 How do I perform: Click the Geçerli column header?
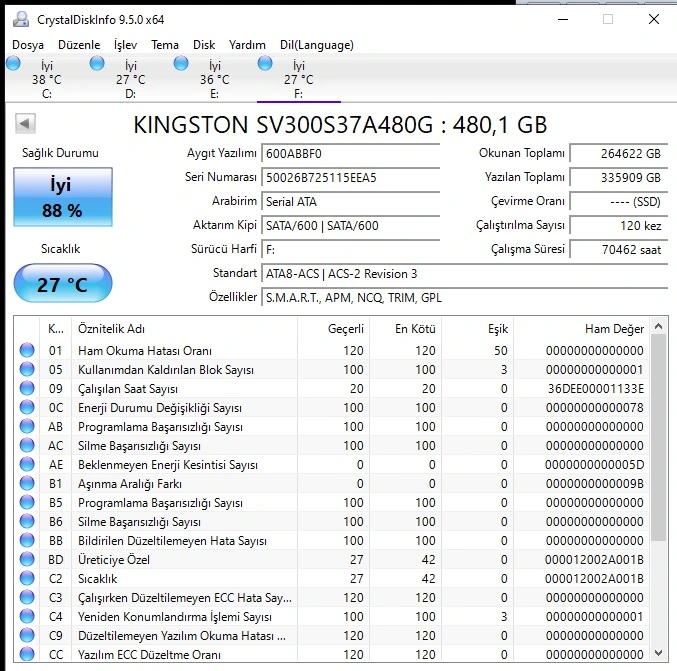[333, 329]
